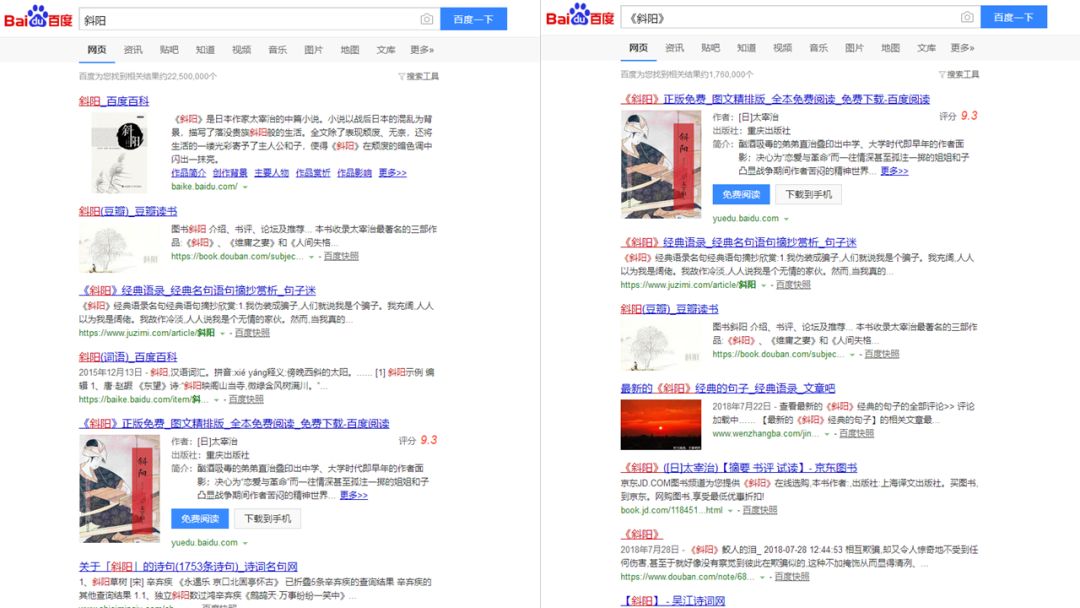Select 知道 tab in left window
This screenshot has height=608, width=1080.
205,50
